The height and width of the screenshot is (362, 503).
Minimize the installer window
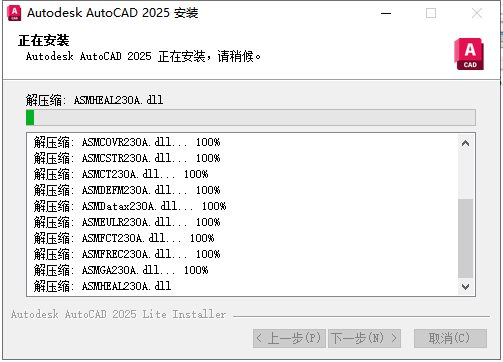[x=386, y=13]
